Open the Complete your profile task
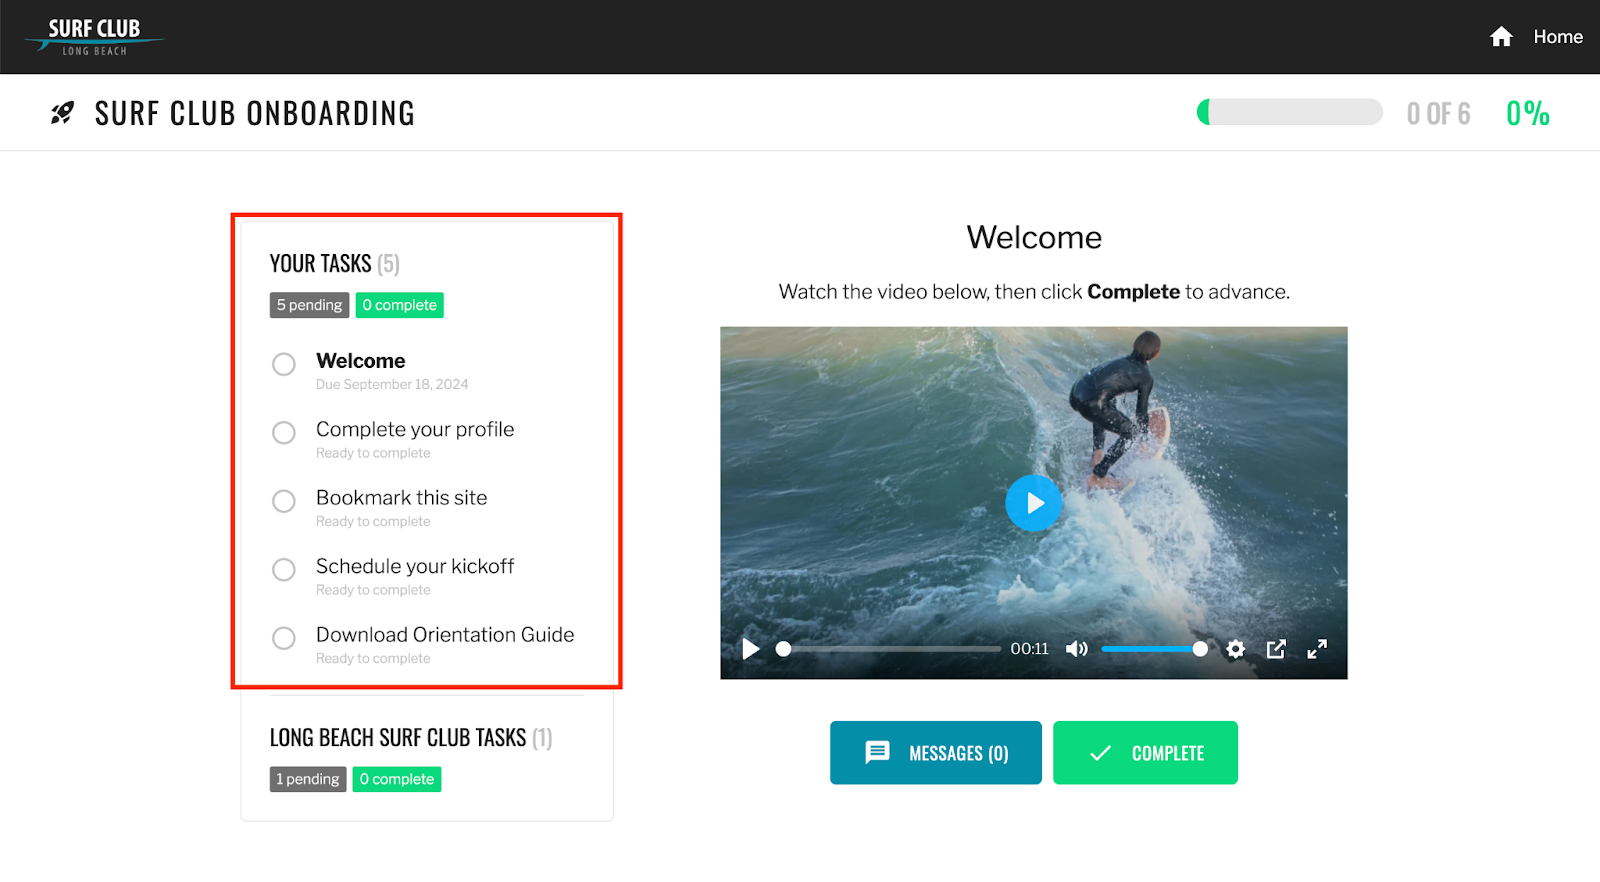Screen dimensions: 1600x882 coord(415,429)
